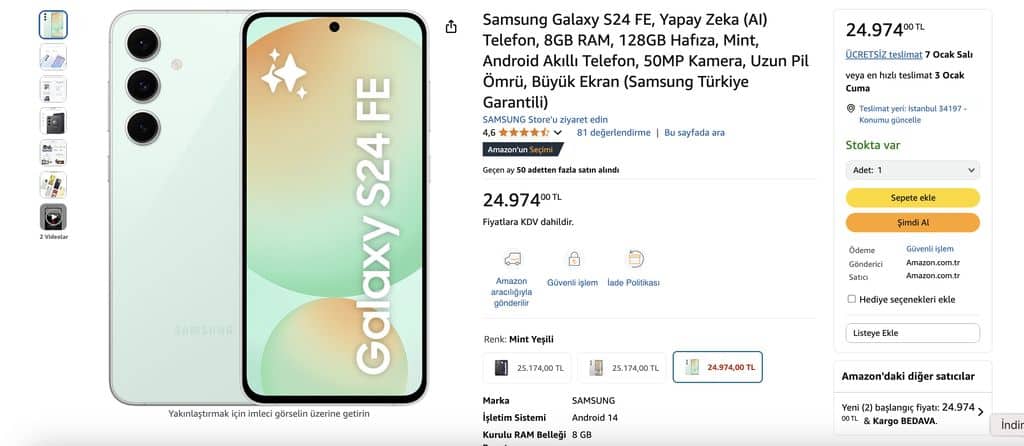1024x446 pixels.
Task: Click the Sepete ekle button
Action: pos(912,198)
